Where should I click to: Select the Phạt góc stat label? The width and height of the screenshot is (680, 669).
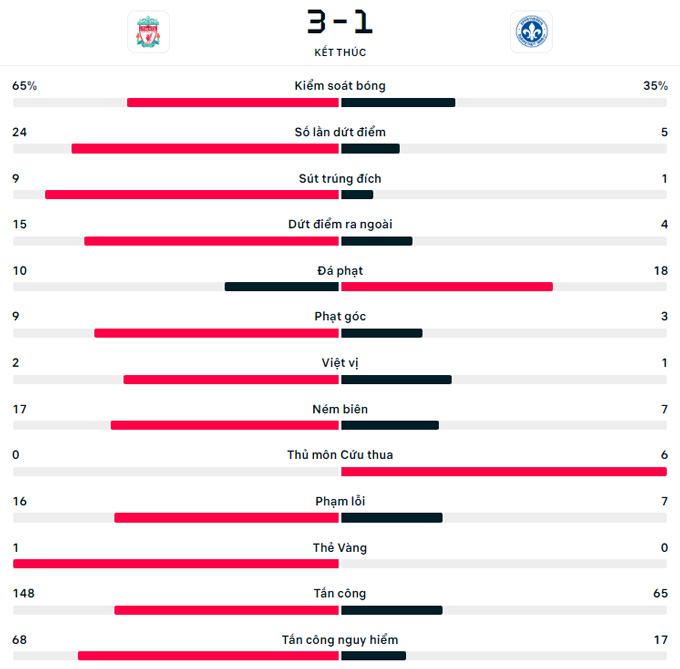pos(340,317)
